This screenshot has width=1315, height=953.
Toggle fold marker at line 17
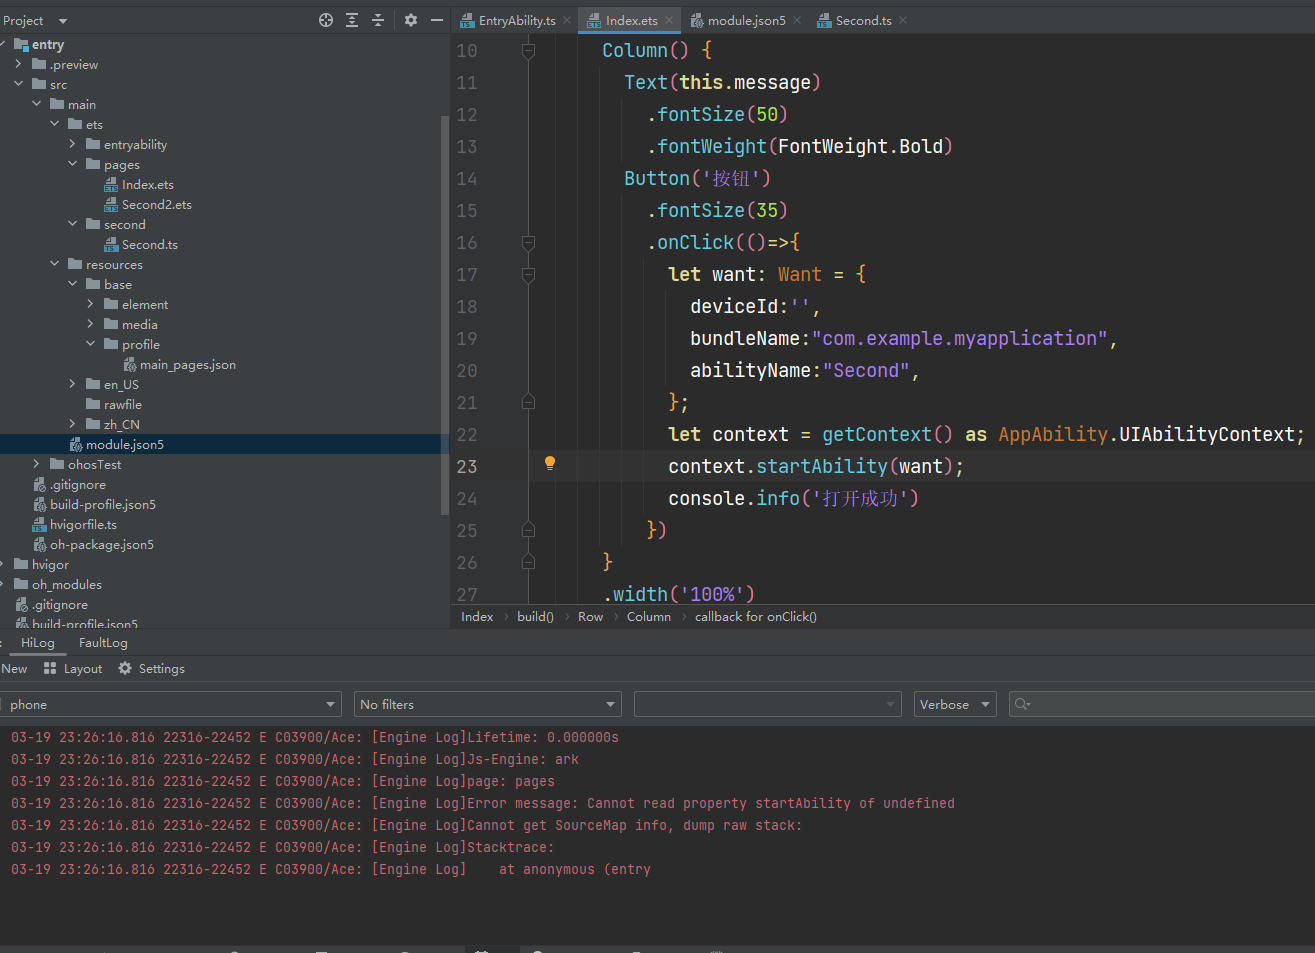(x=528, y=275)
